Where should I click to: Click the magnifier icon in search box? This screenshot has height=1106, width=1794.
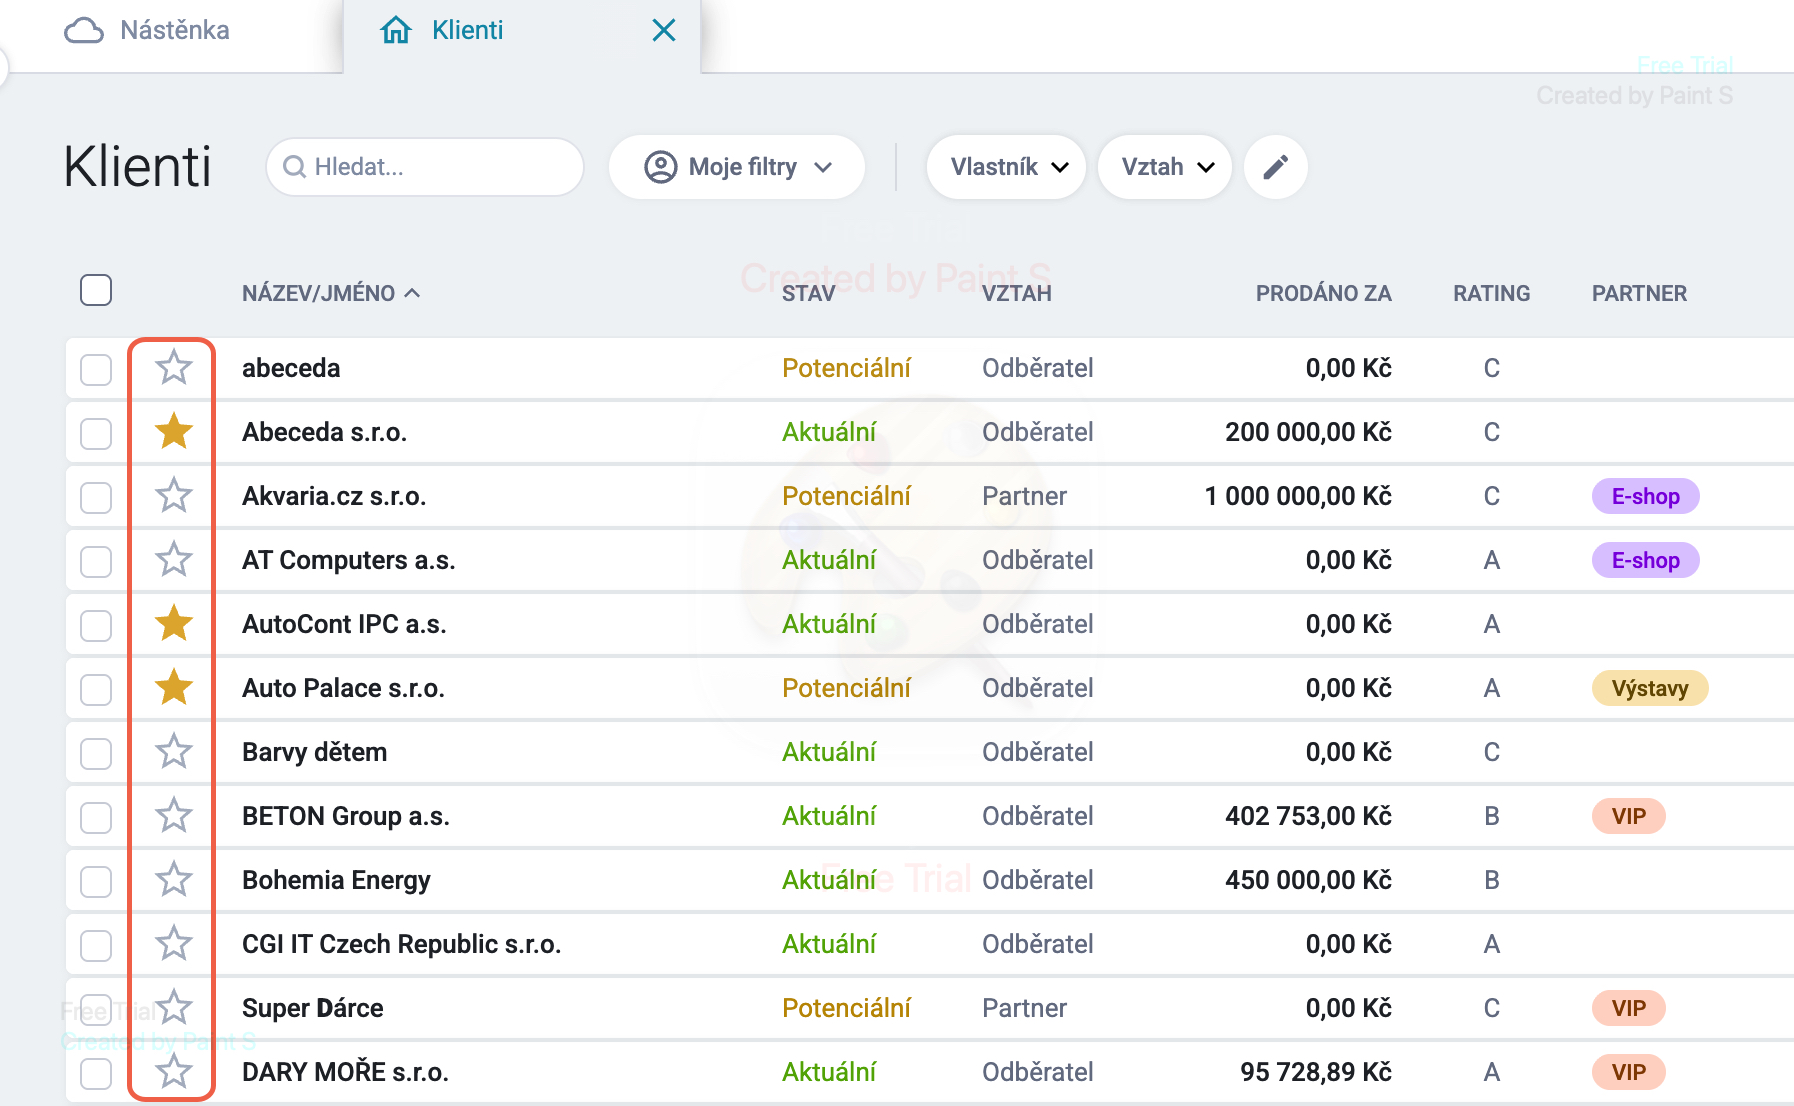[295, 167]
